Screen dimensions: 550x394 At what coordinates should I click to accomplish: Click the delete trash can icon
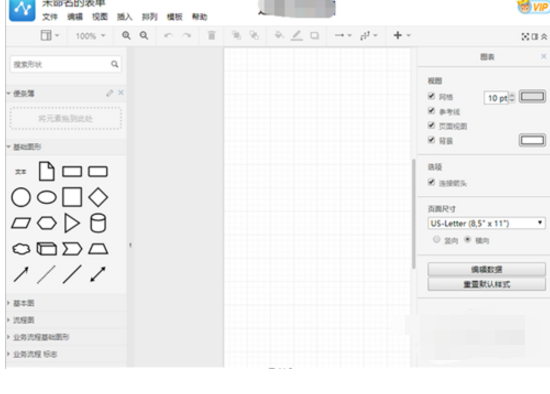coord(212,35)
